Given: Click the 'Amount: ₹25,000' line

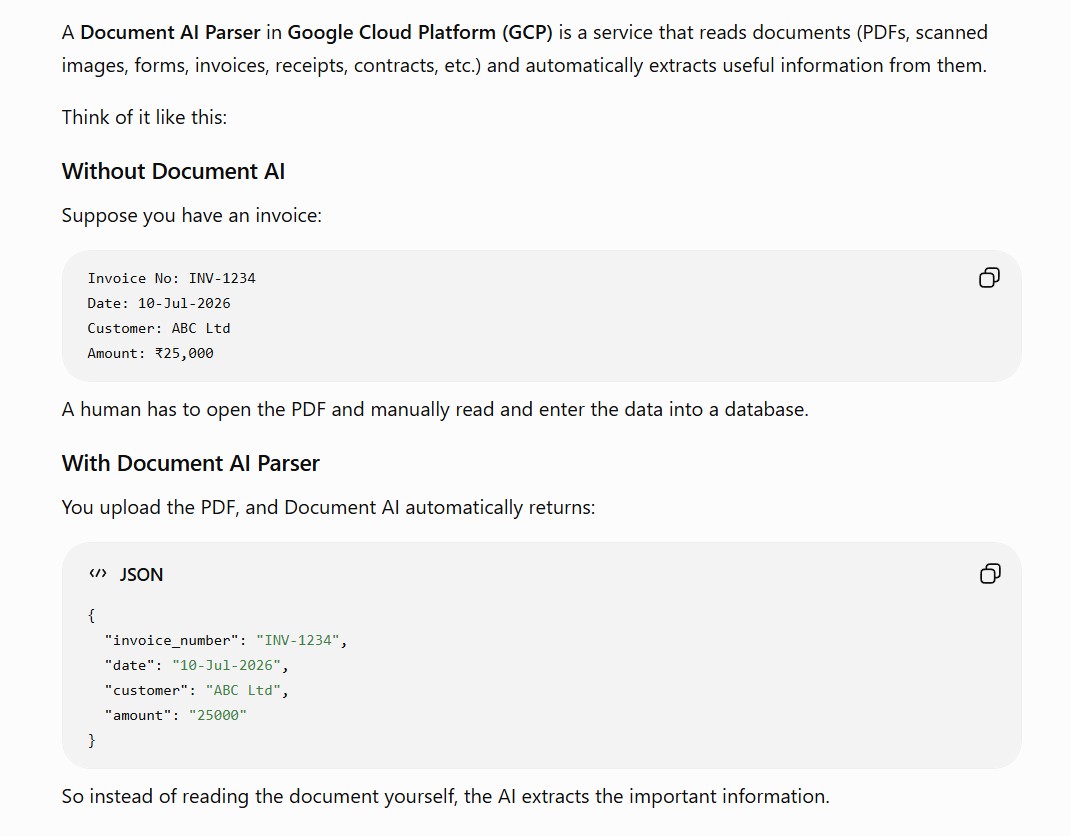Looking at the screenshot, I should 150,353.
